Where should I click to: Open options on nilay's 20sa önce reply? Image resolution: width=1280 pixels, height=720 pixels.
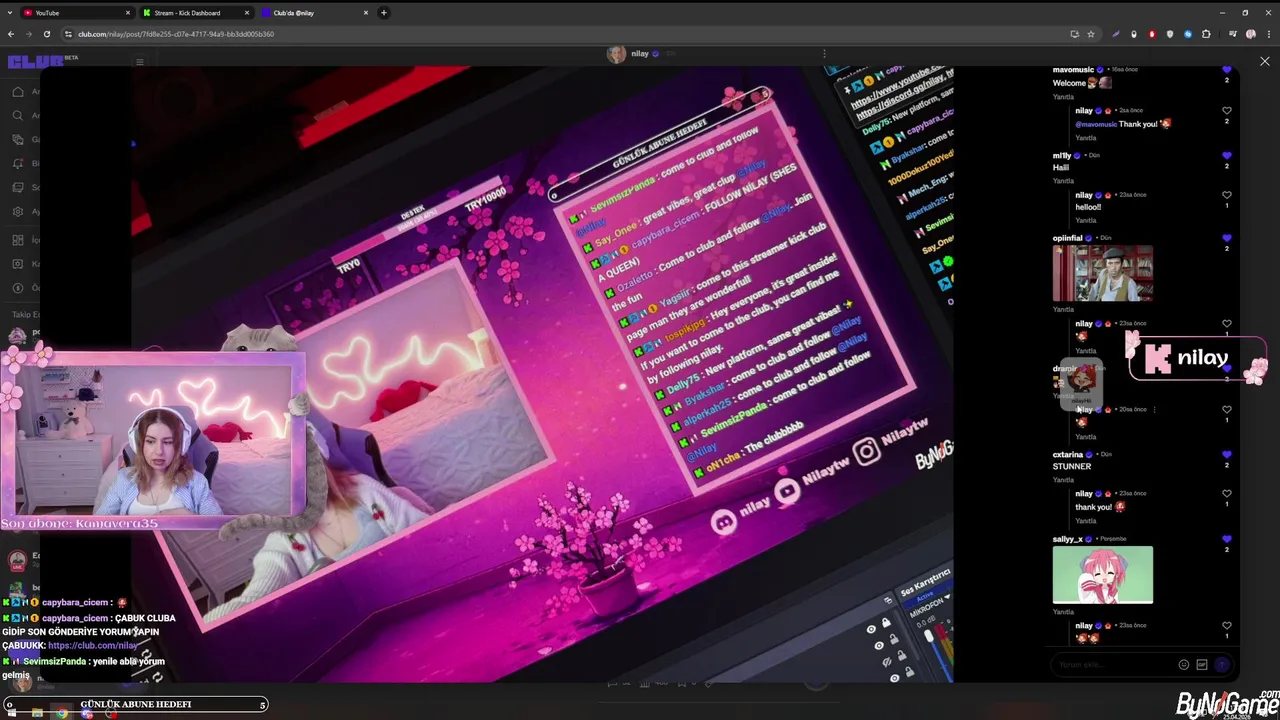[x=1155, y=410]
